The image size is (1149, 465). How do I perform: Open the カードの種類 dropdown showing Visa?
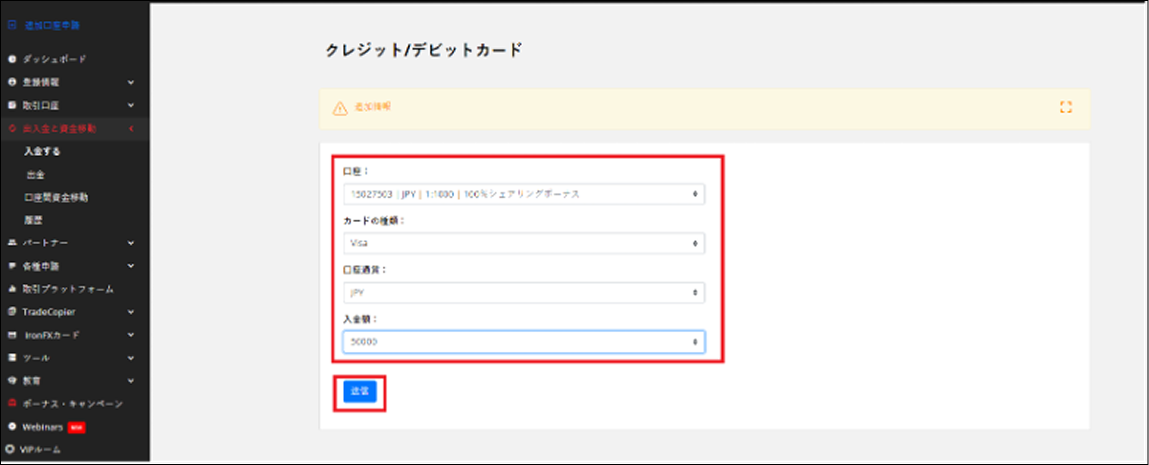point(523,243)
